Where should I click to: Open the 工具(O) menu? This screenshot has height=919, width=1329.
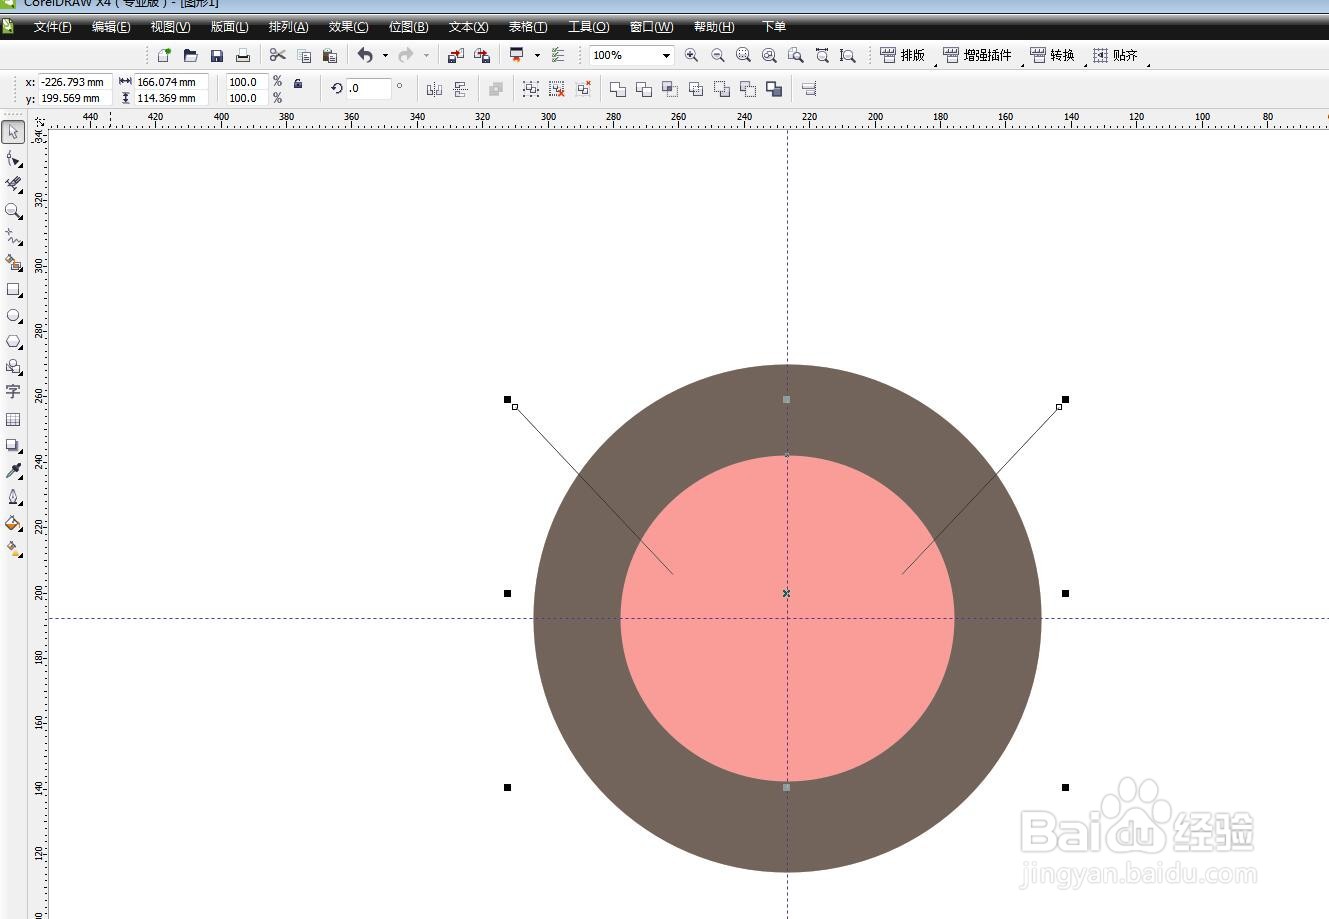588,27
